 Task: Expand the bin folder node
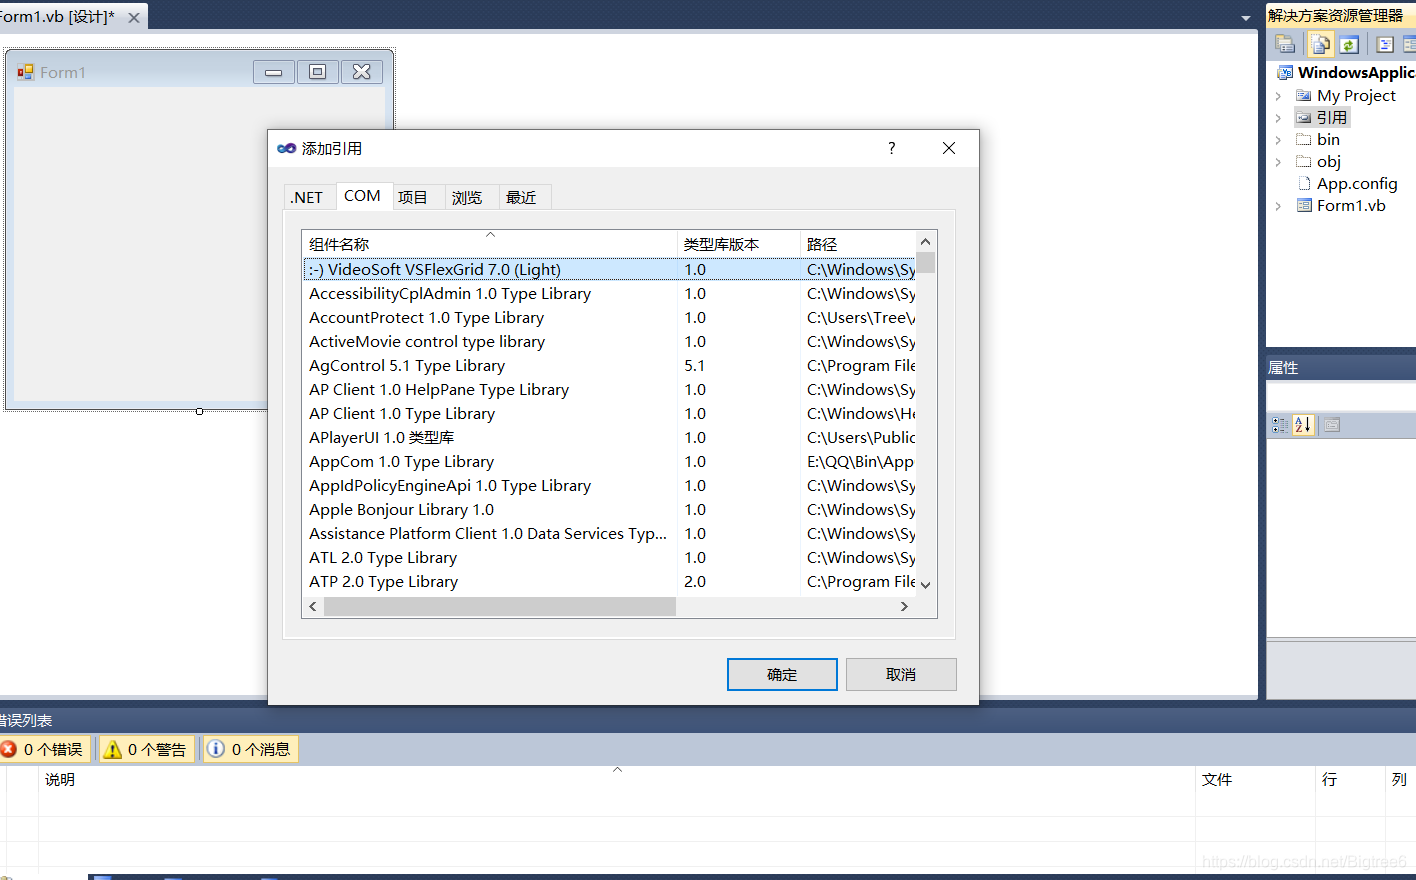tap(1278, 140)
